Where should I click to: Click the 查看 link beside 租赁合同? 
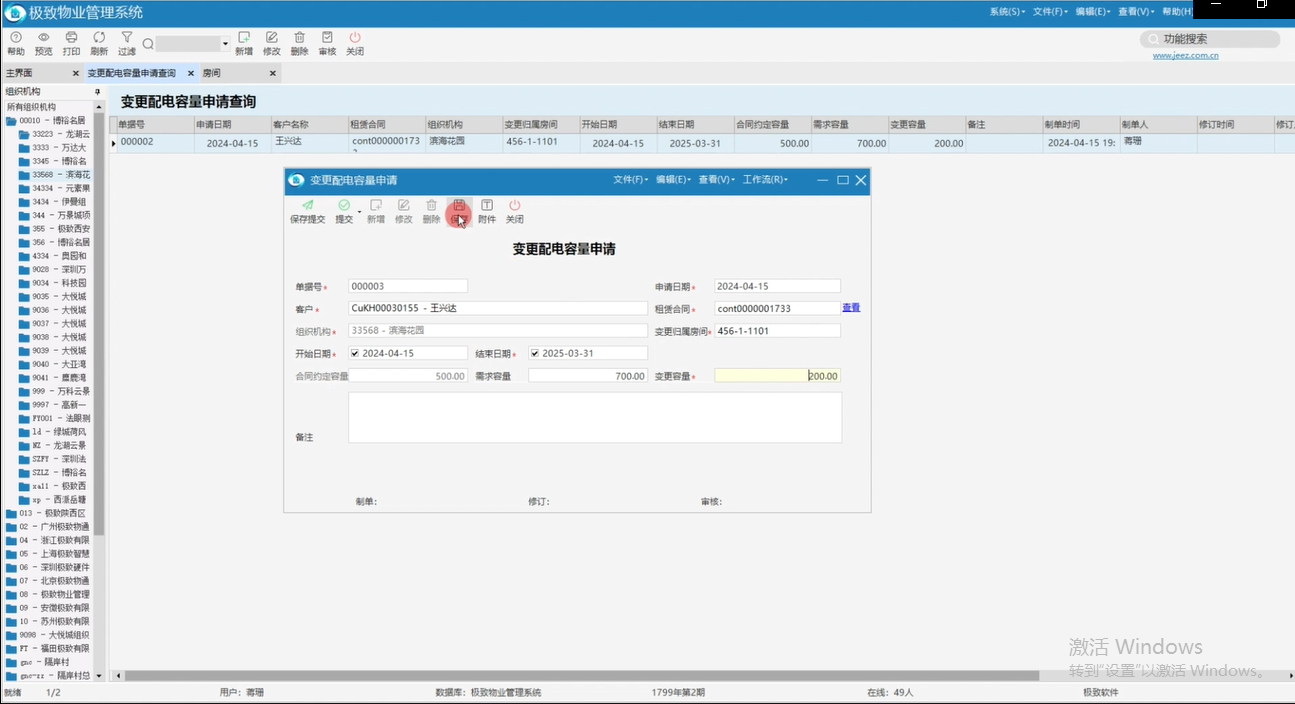click(851, 308)
